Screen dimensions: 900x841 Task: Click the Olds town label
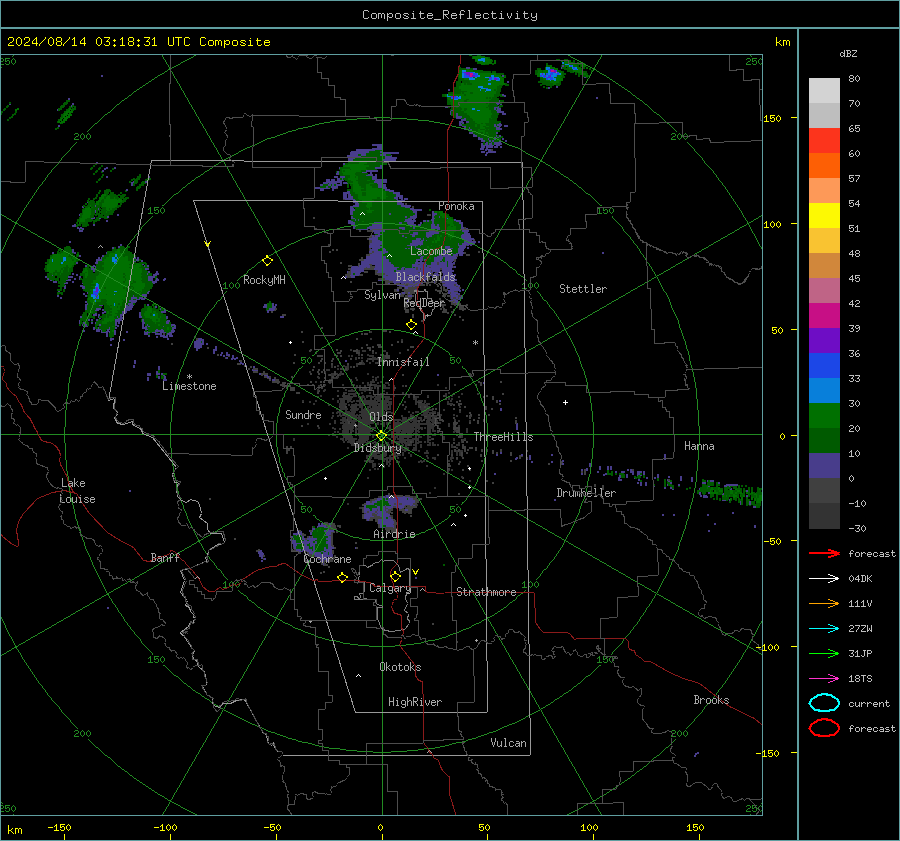[381, 417]
